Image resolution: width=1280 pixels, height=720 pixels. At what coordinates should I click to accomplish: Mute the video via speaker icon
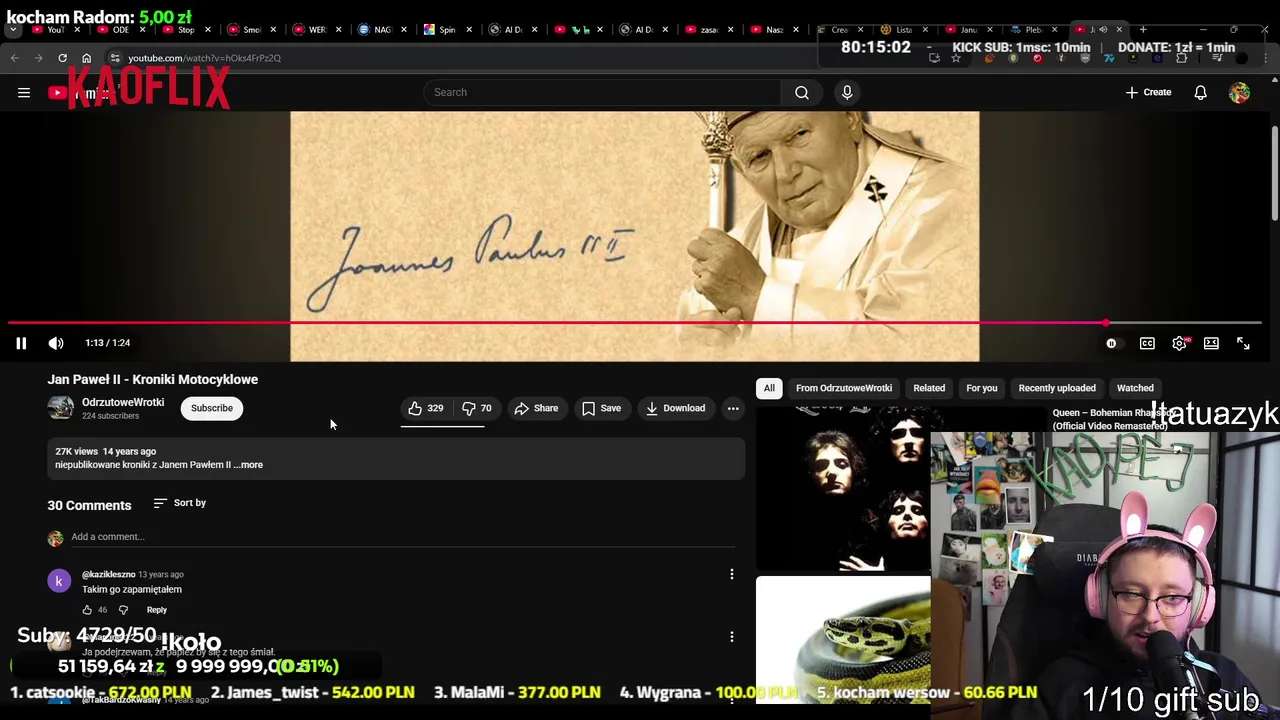coord(56,343)
